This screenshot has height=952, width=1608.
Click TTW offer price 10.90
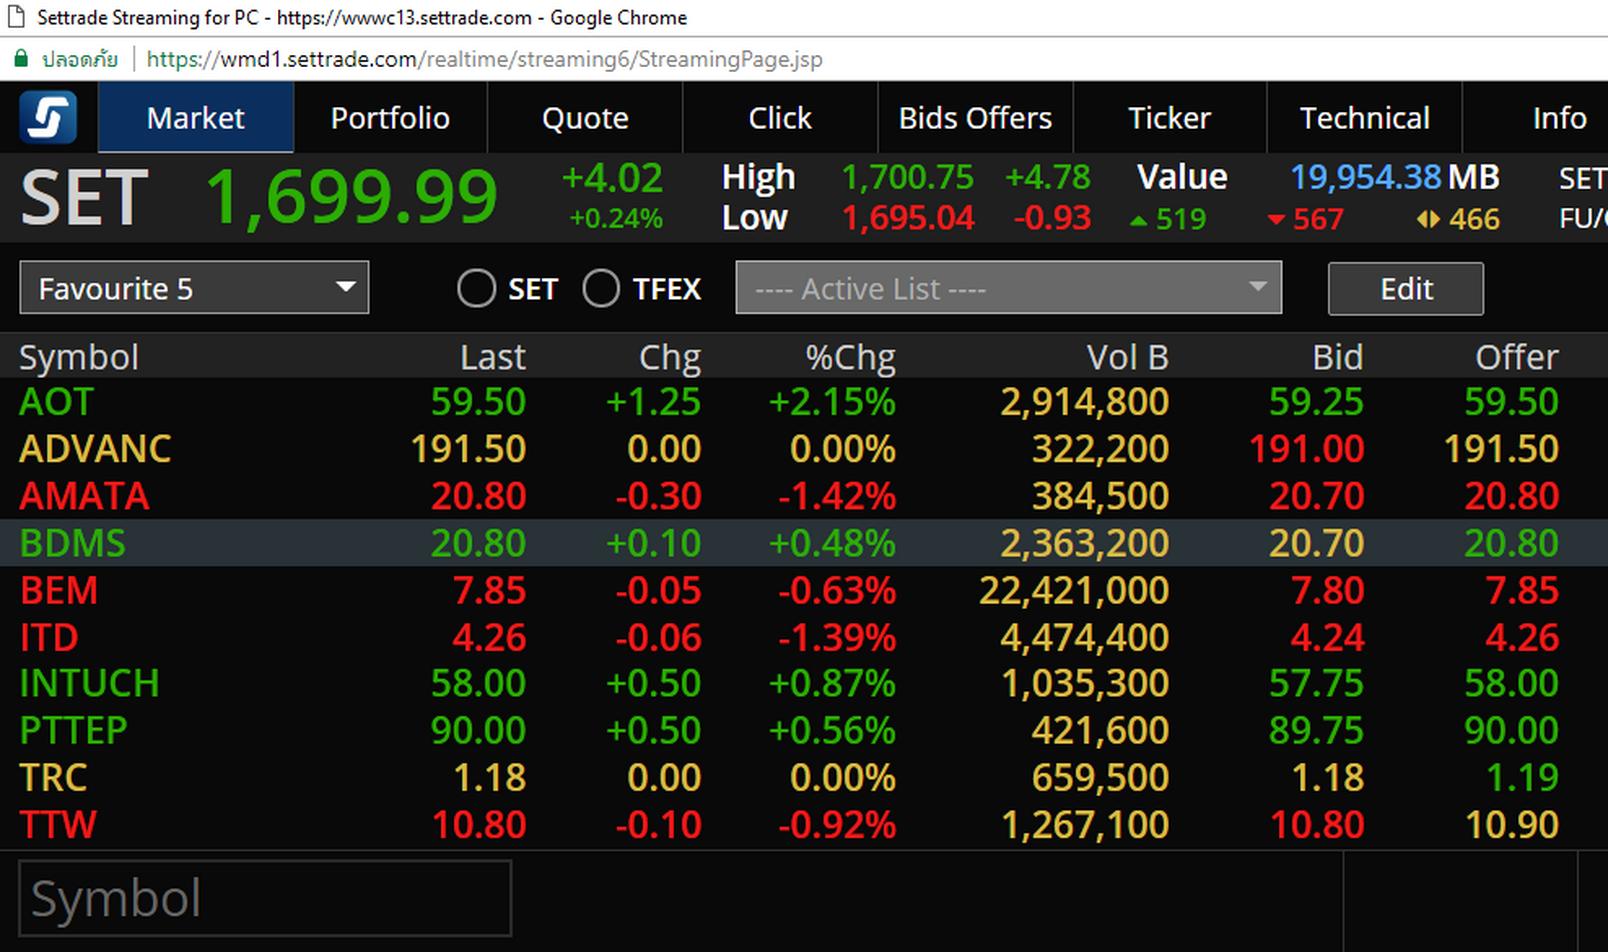tap(1511, 824)
